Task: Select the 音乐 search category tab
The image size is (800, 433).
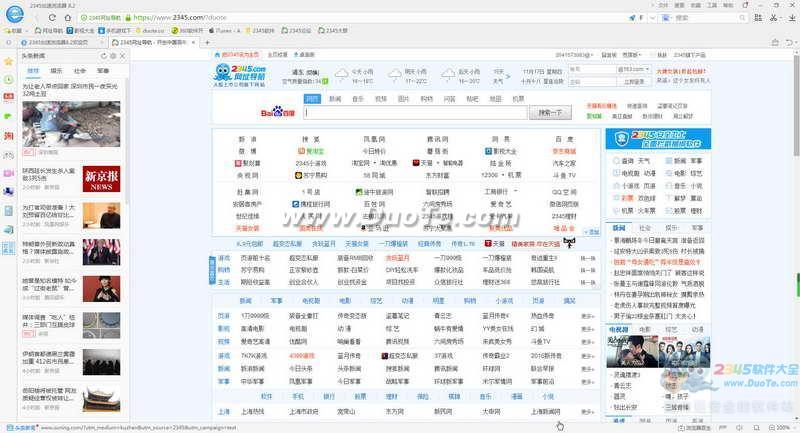Action: pos(358,99)
